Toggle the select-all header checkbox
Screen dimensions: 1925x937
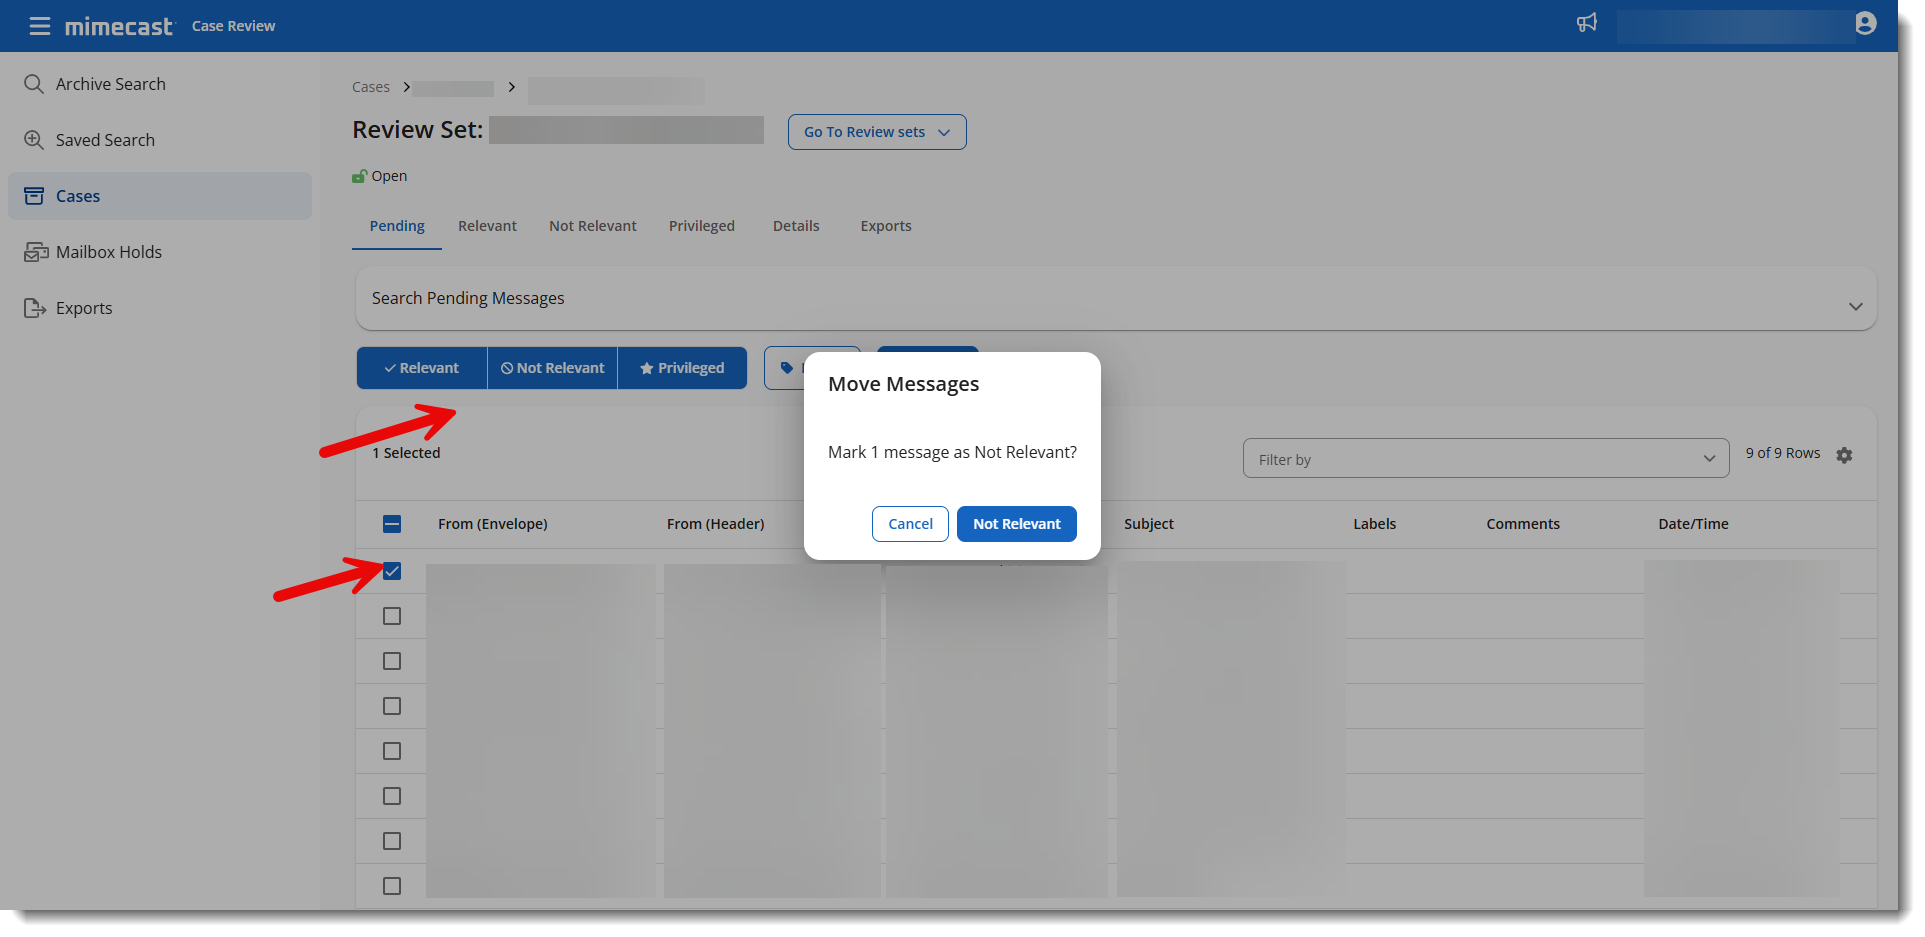click(392, 524)
